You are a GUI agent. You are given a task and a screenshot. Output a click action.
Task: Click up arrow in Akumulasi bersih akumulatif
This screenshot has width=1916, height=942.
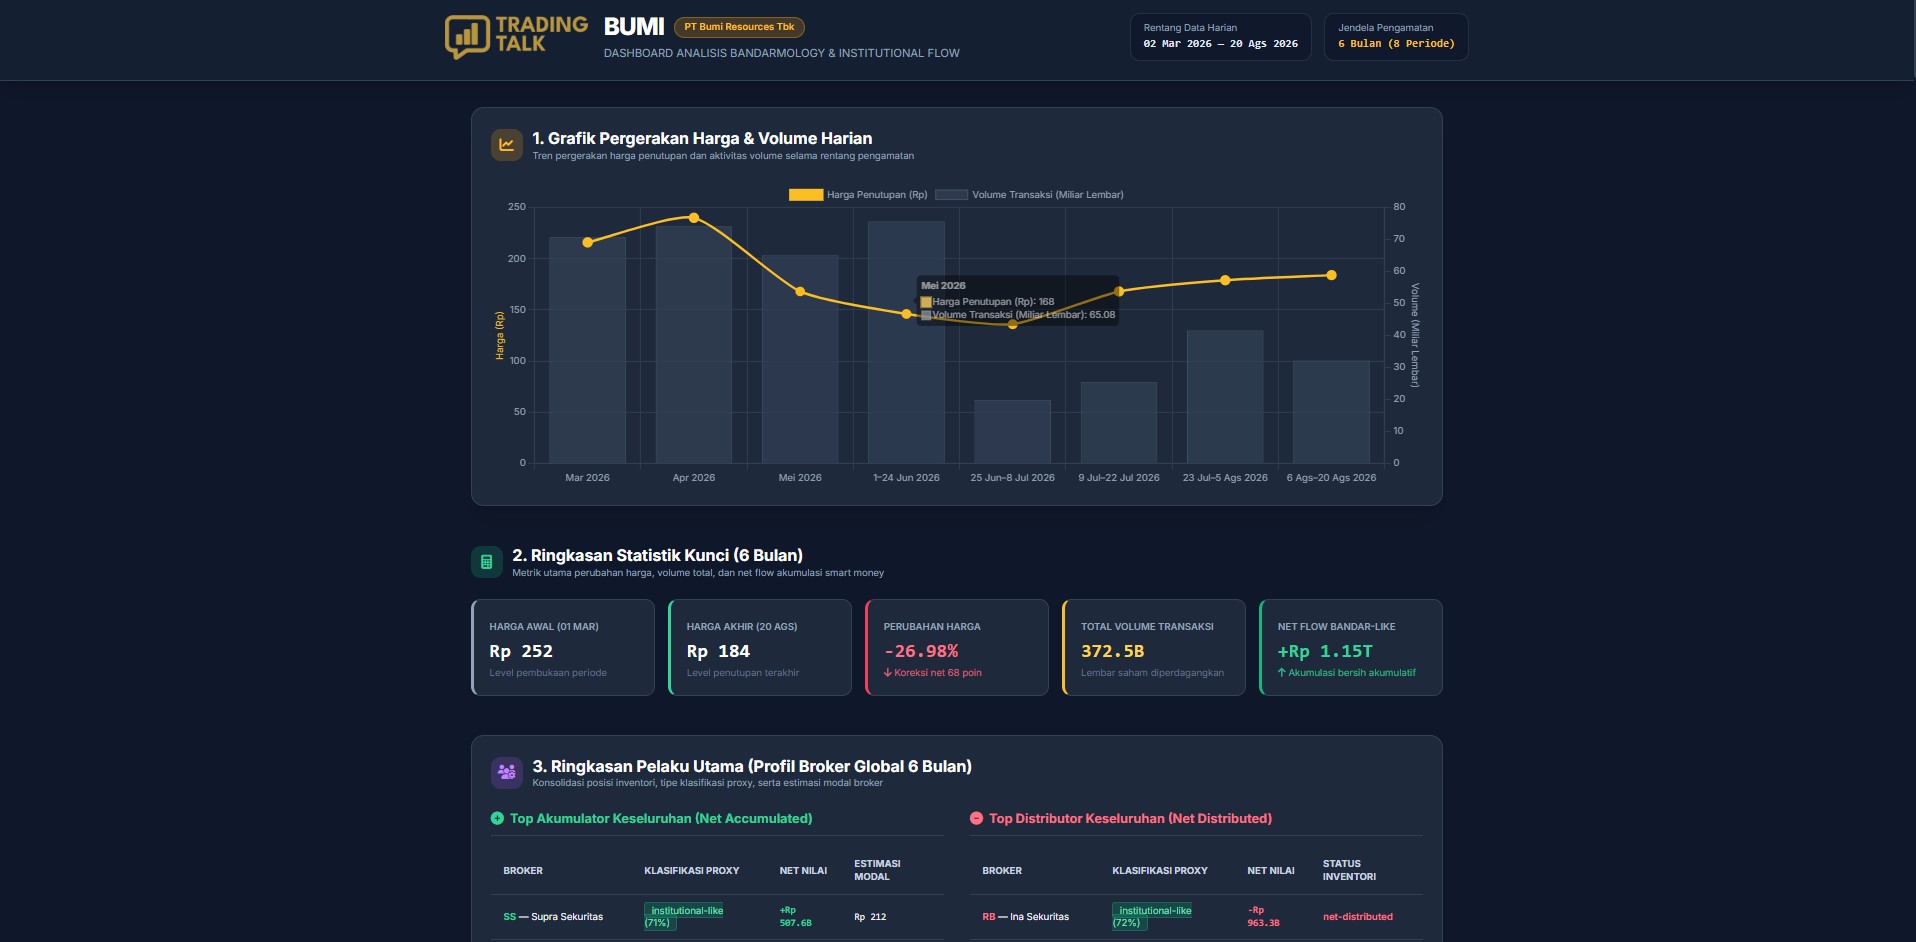[1281, 672]
